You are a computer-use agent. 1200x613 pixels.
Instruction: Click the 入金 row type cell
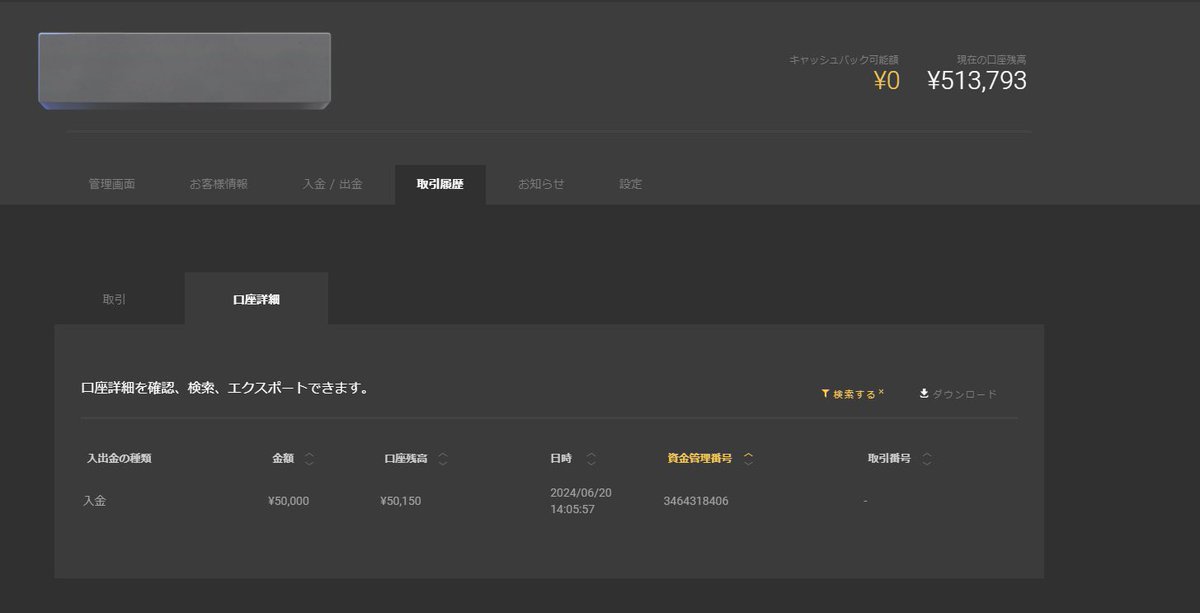[x=94, y=501]
